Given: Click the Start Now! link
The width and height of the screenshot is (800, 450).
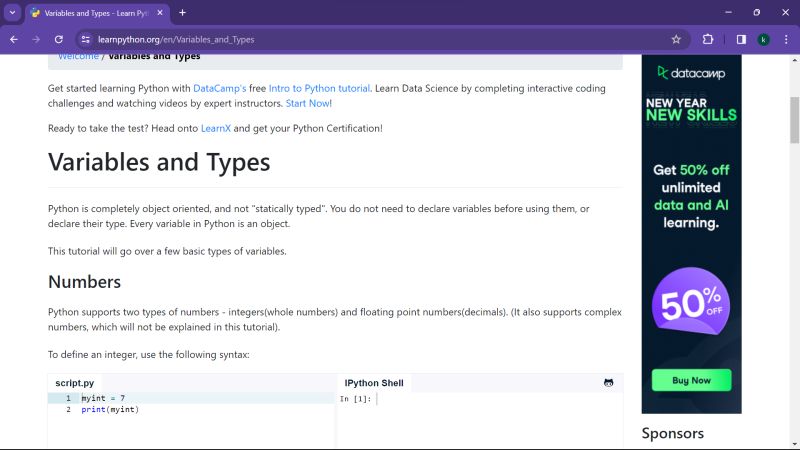Looking at the screenshot, I should (x=308, y=103).
